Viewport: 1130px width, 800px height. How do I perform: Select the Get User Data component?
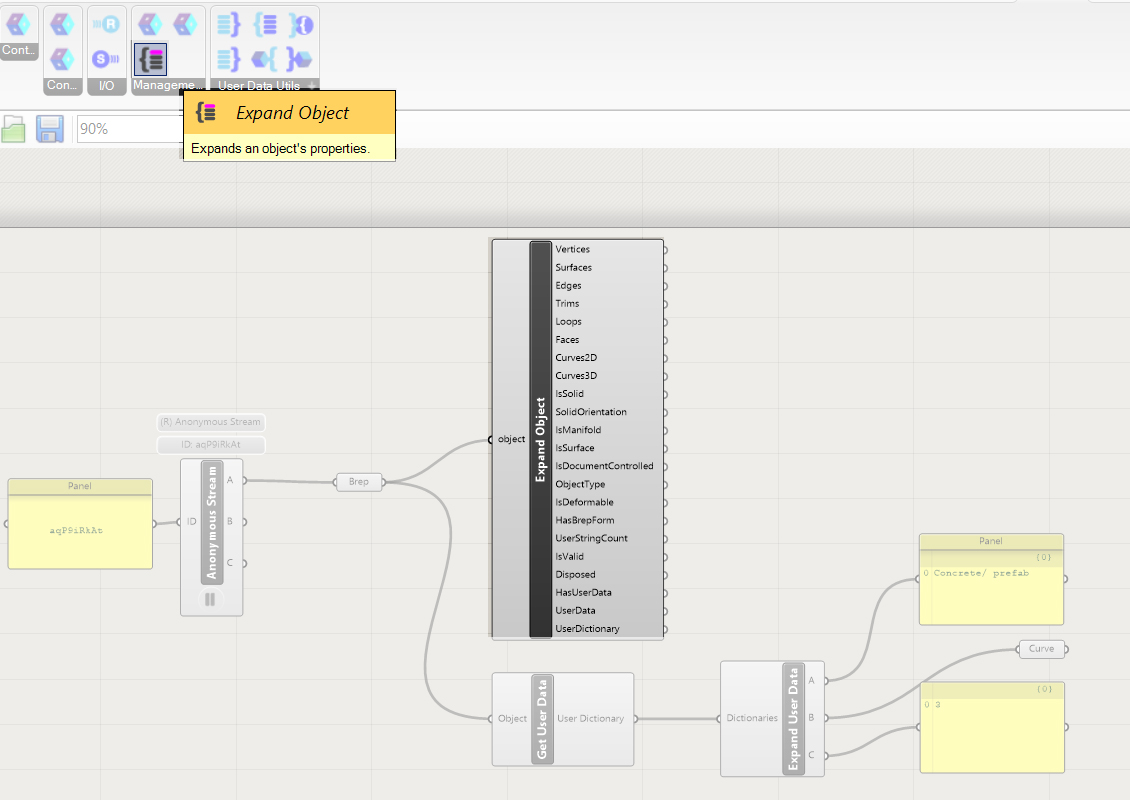pos(543,718)
